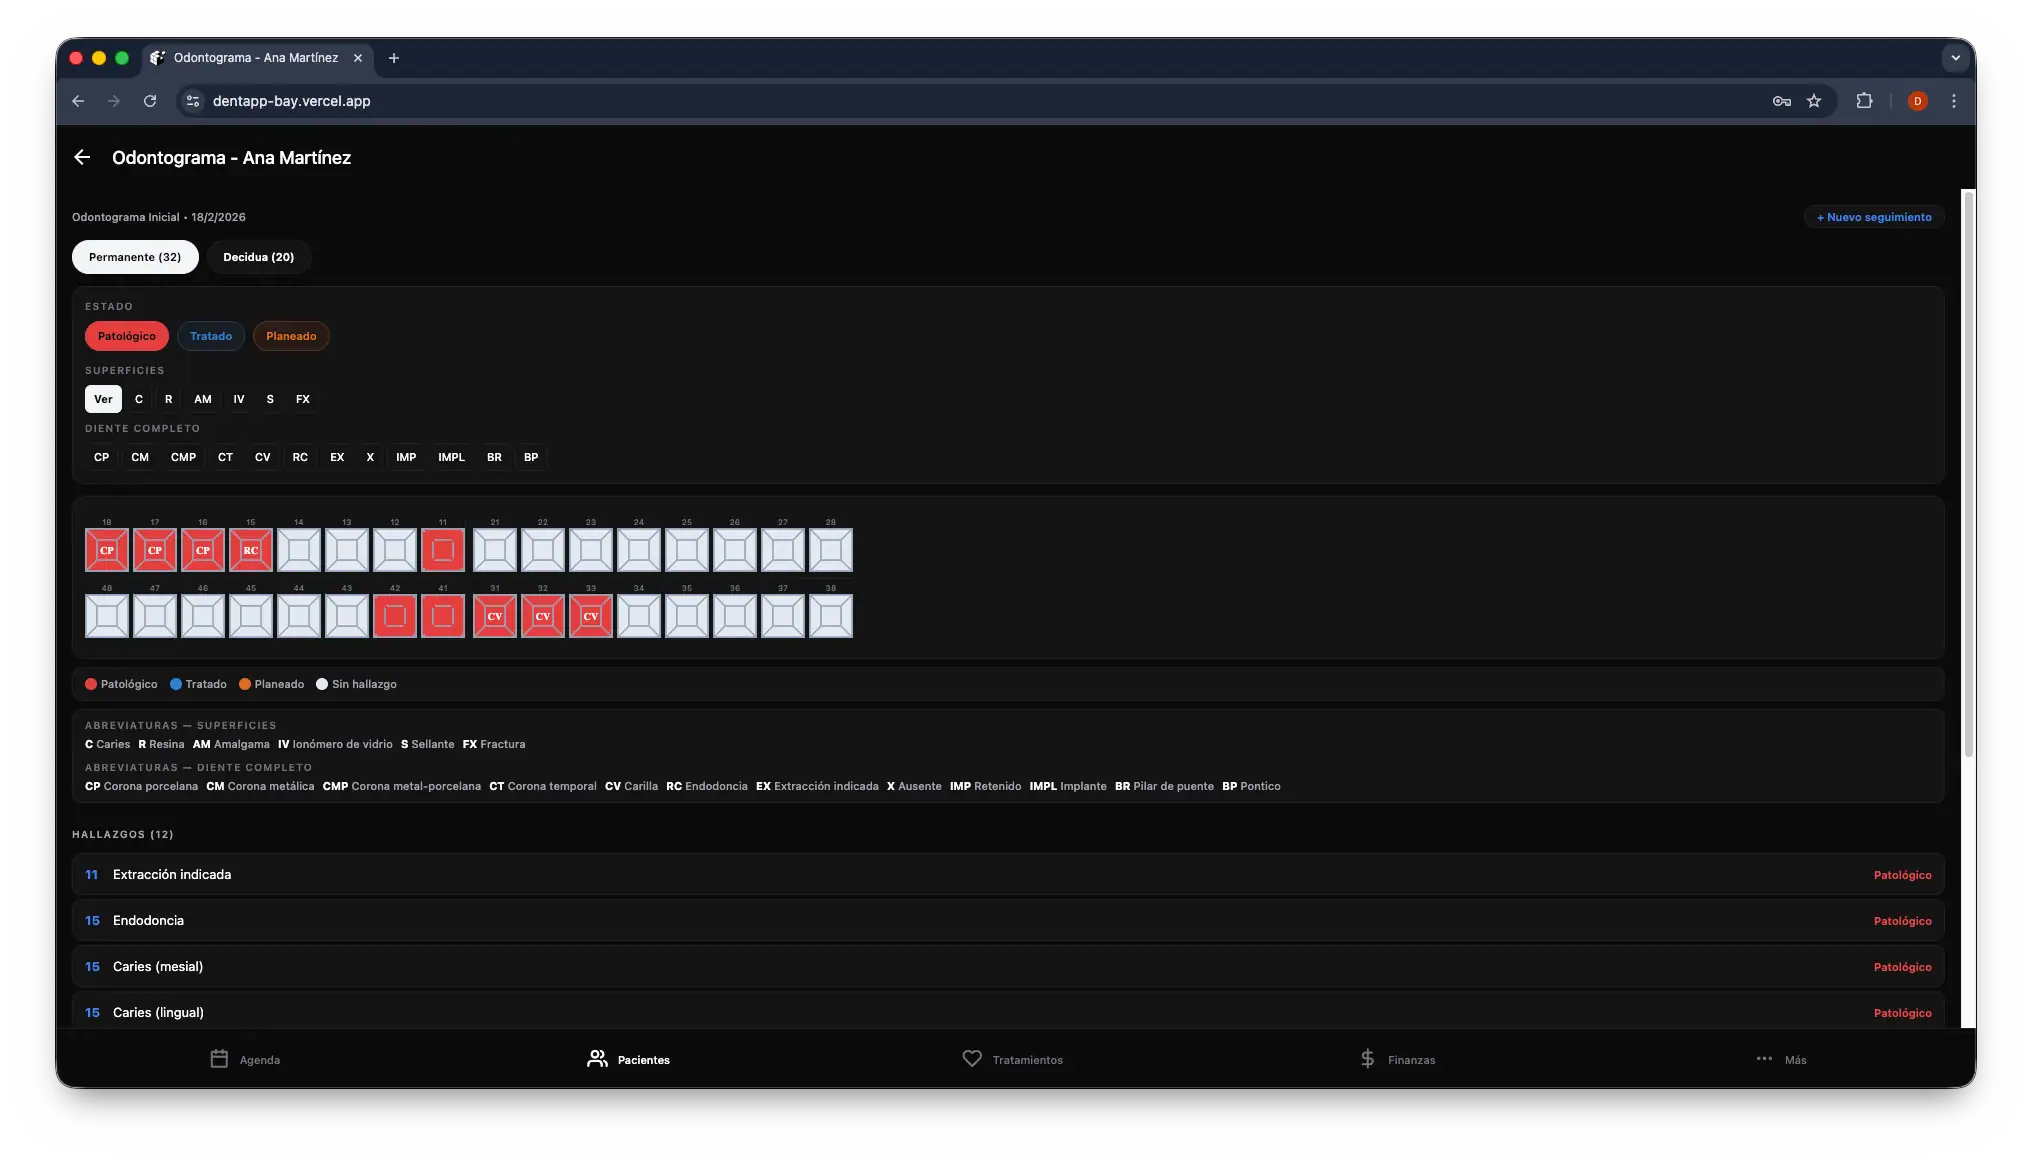Click + Nuevo seguimiento button
The image size is (2032, 1162).
(1873, 217)
